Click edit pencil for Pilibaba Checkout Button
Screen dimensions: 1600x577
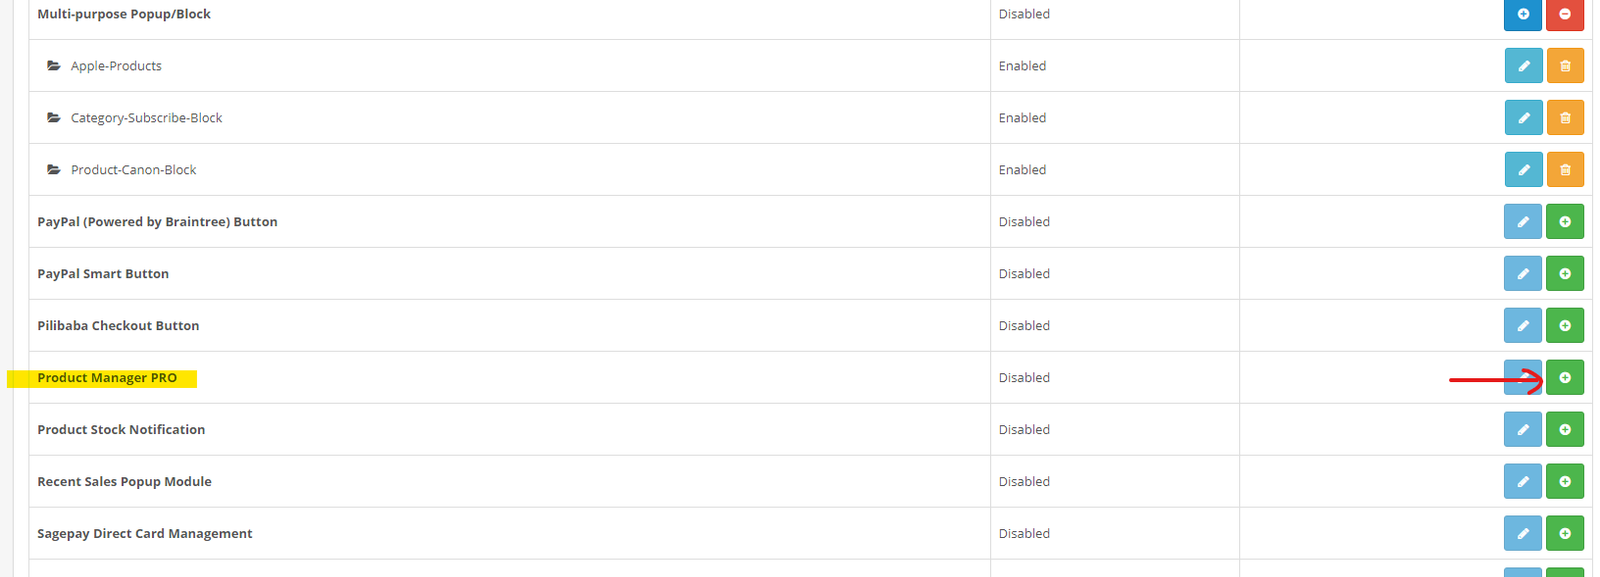point(1523,326)
